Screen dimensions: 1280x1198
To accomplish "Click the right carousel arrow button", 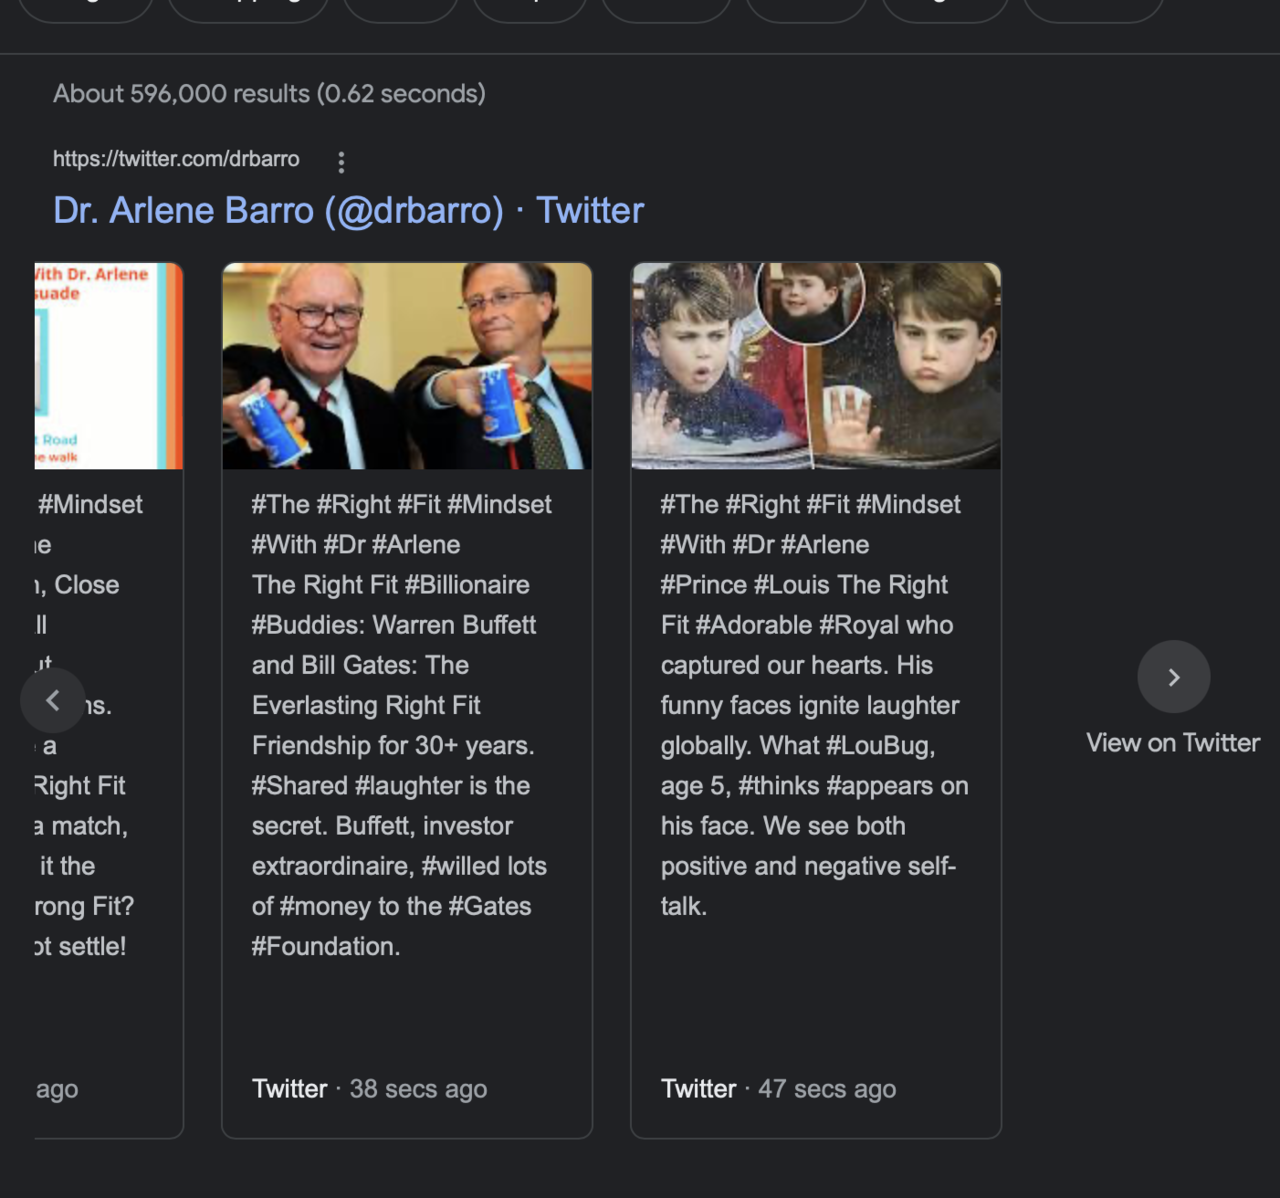I will point(1173,677).
